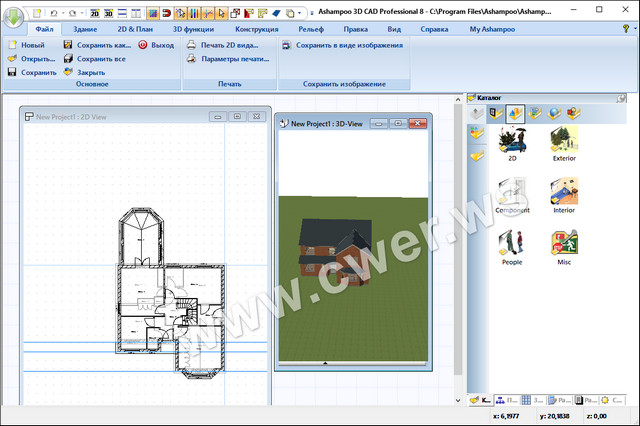
Task: Click inside the 3D-View house preview
Action: [331, 245]
